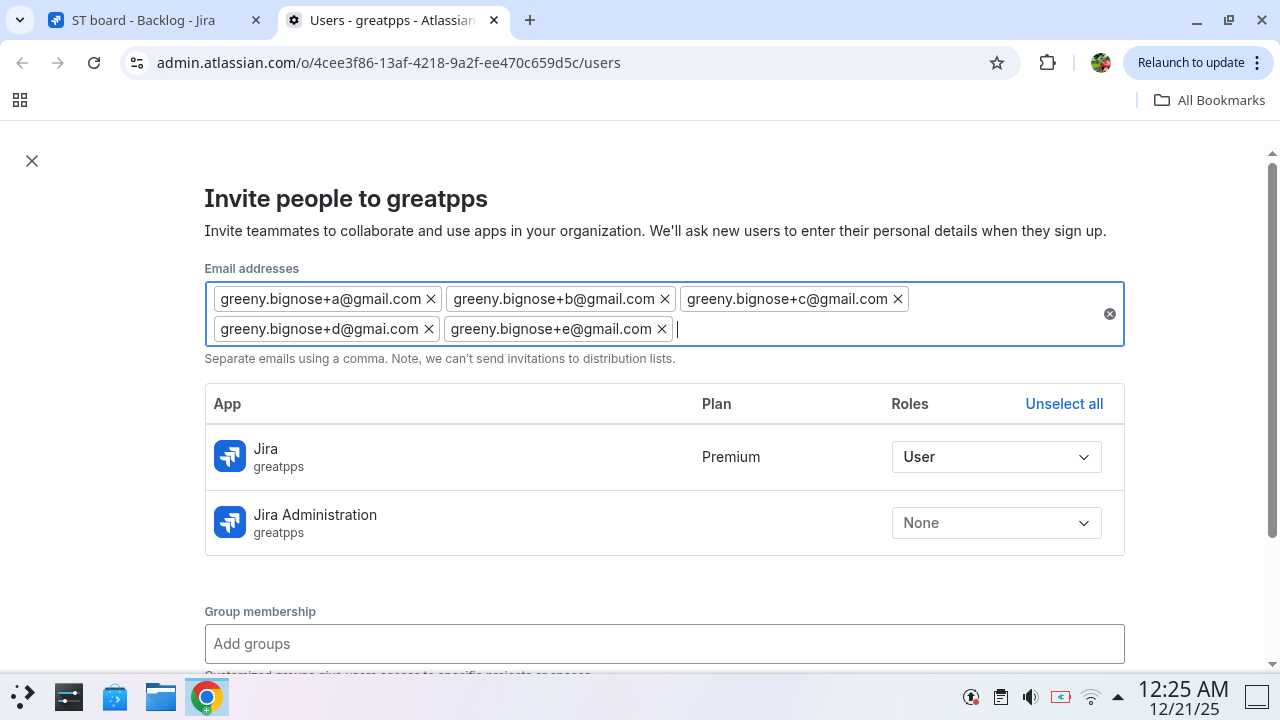Reload the current page
The height and width of the screenshot is (720, 1280).
point(94,63)
